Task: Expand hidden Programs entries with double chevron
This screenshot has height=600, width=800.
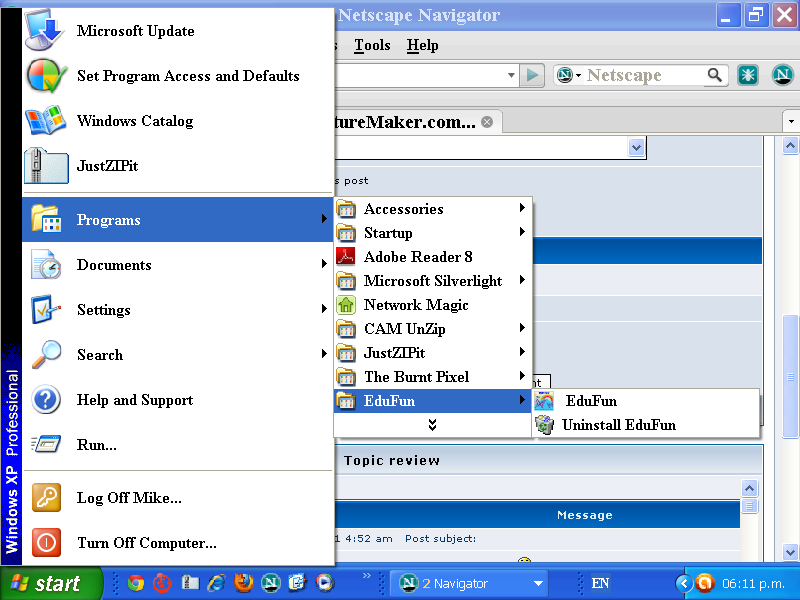Action: pos(433,425)
